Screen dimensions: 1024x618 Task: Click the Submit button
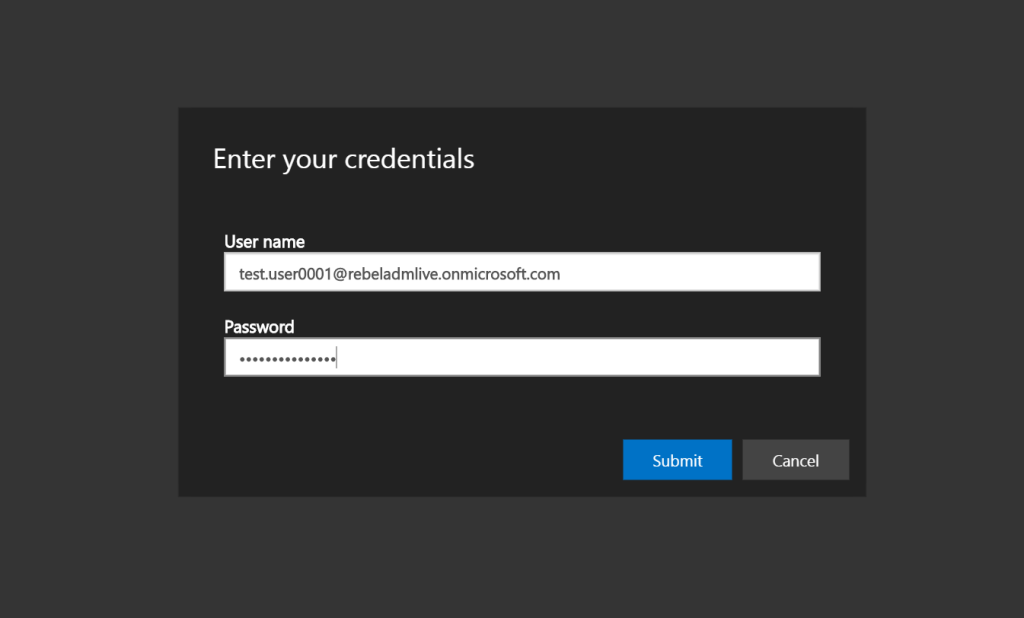pos(677,460)
